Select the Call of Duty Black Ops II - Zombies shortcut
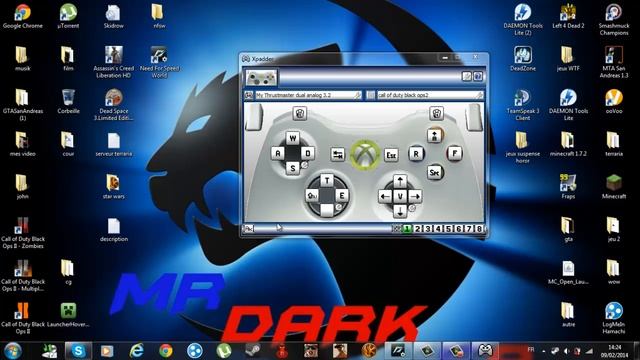The height and width of the screenshot is (360, 640). [x=22, y=233]
